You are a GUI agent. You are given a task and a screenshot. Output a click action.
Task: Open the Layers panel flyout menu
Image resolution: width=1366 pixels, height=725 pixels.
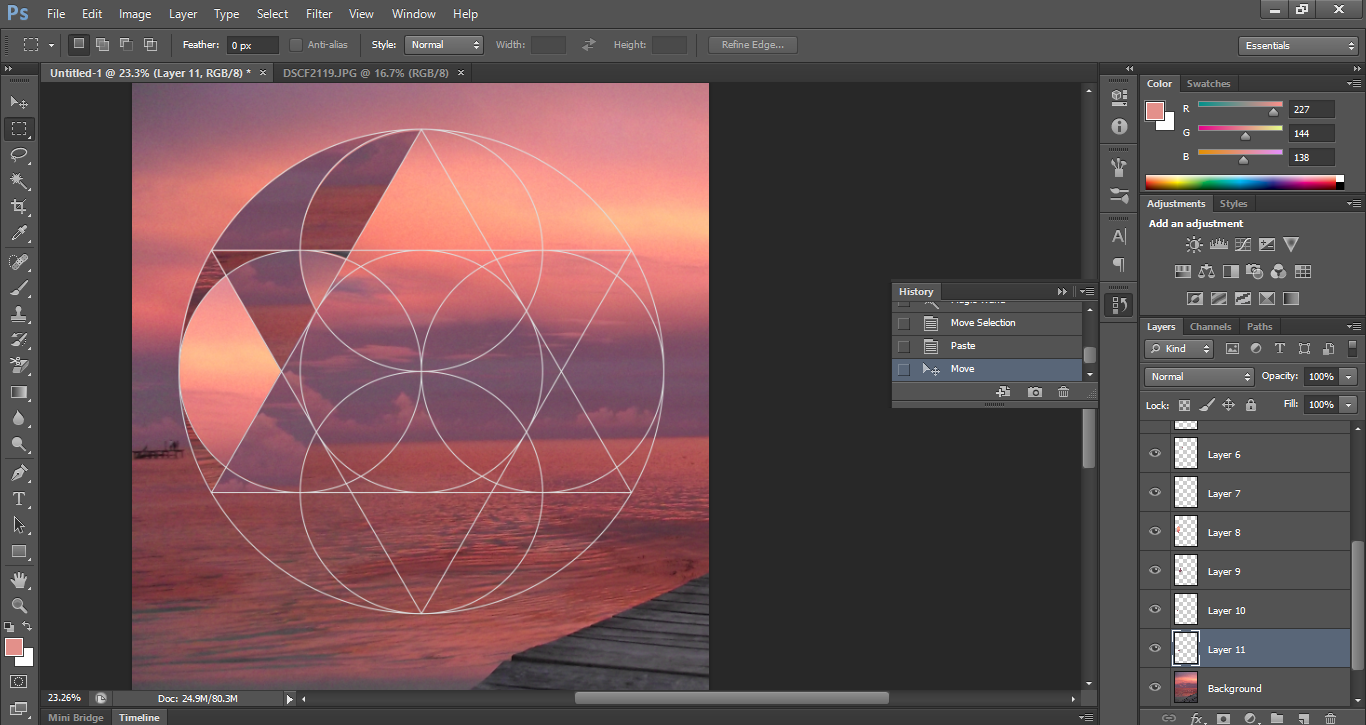(1354, 327)
